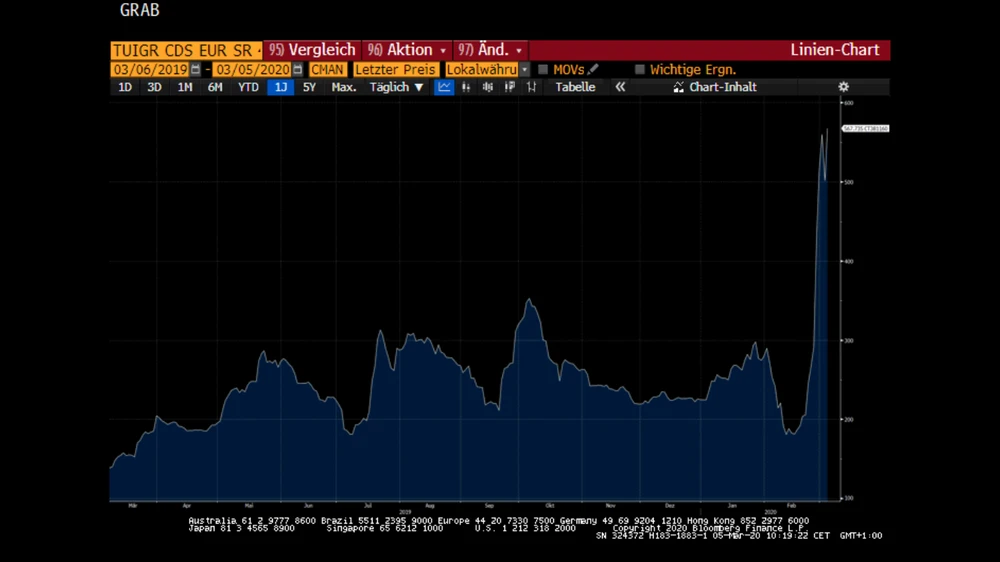Select the 1J time range
The width and height of the screenshot is (1000, 562).
click(280, 87)
